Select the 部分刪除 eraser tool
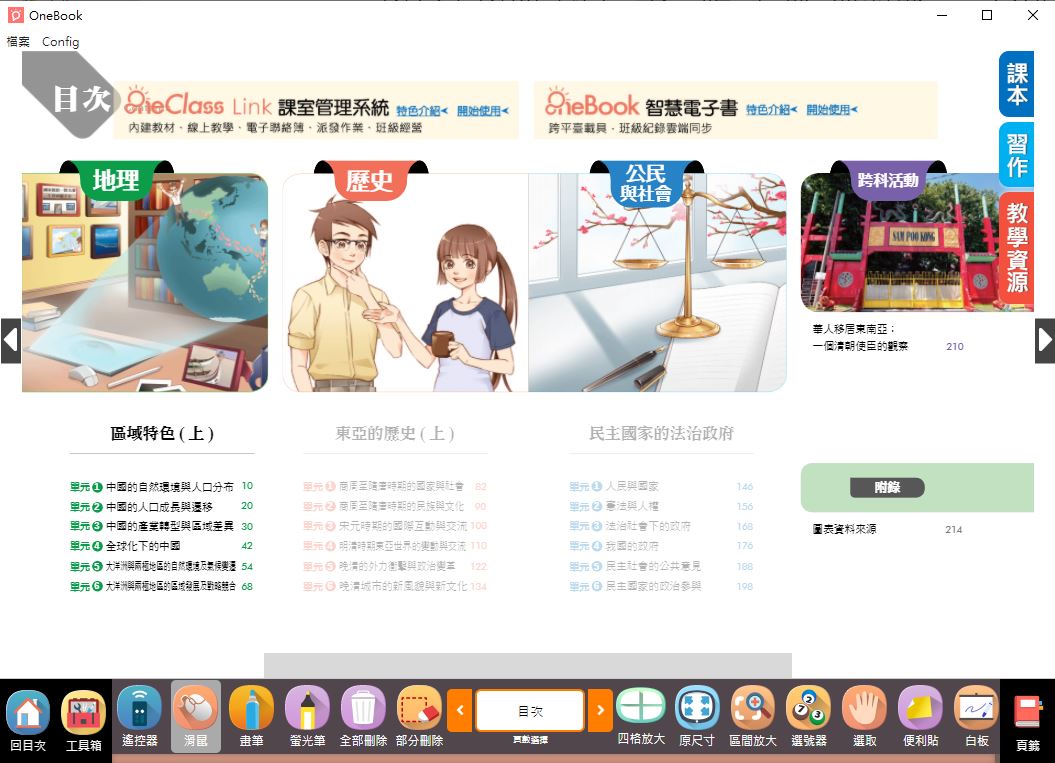 pos(419,717)
